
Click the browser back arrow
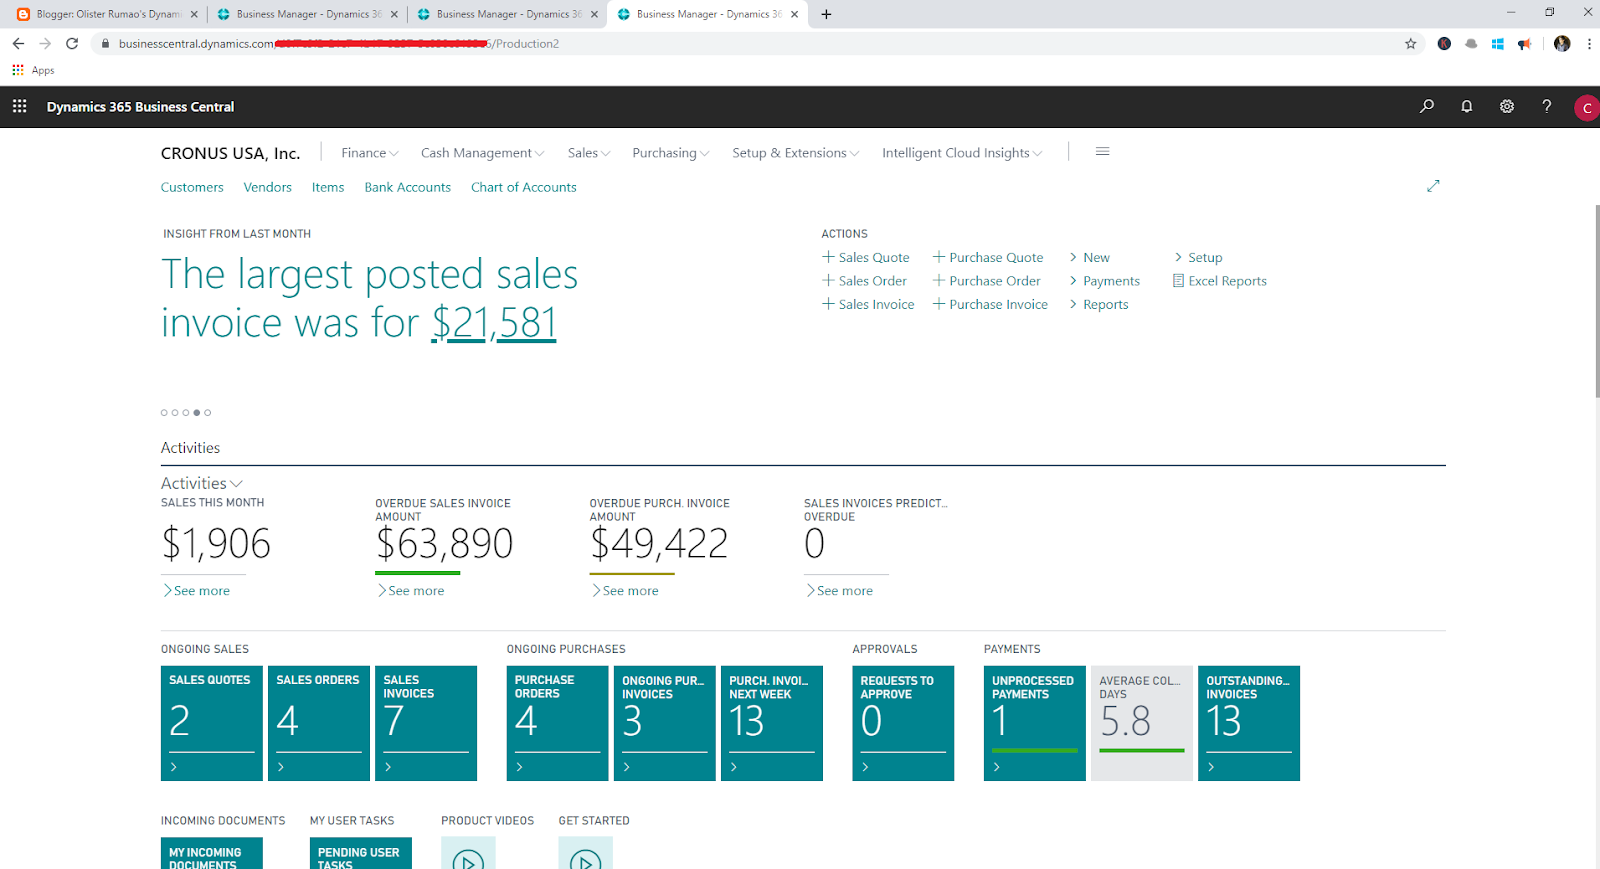click(x=18, y=43)
